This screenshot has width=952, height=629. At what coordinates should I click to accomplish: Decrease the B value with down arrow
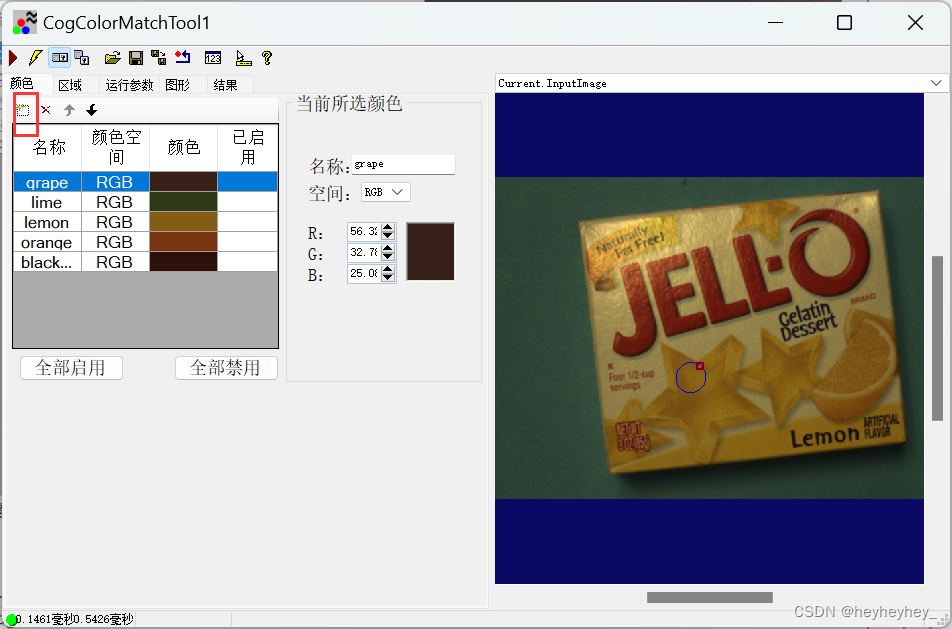388,277
